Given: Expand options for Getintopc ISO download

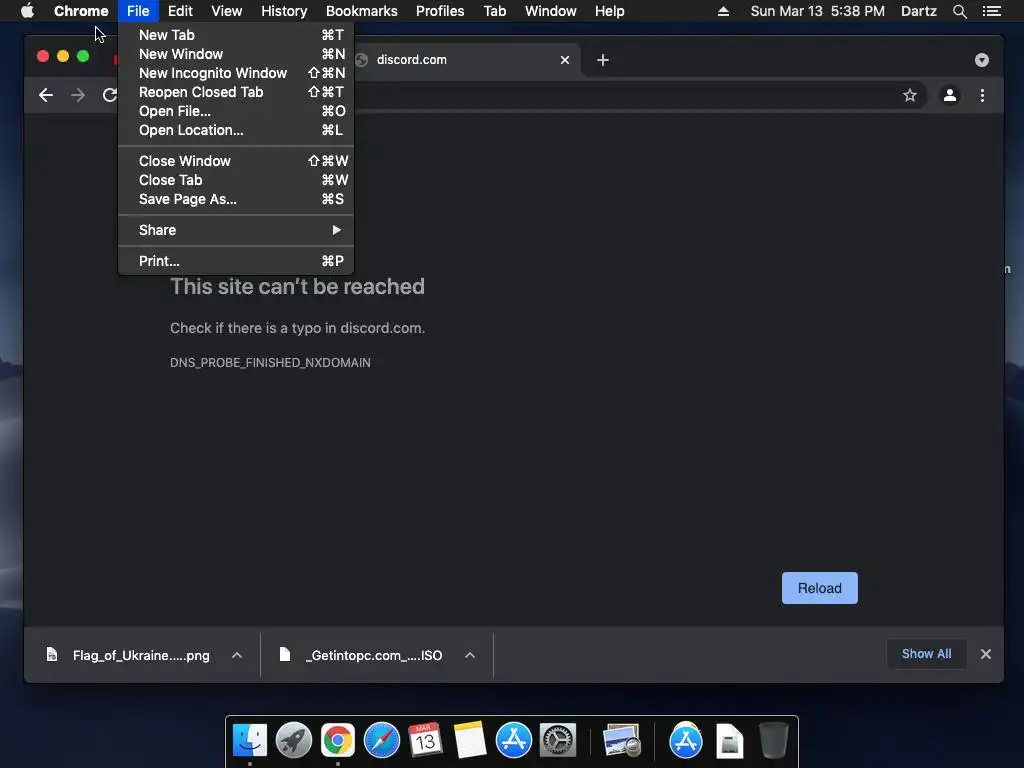Looking at the screenshot, I should (470, 655).
